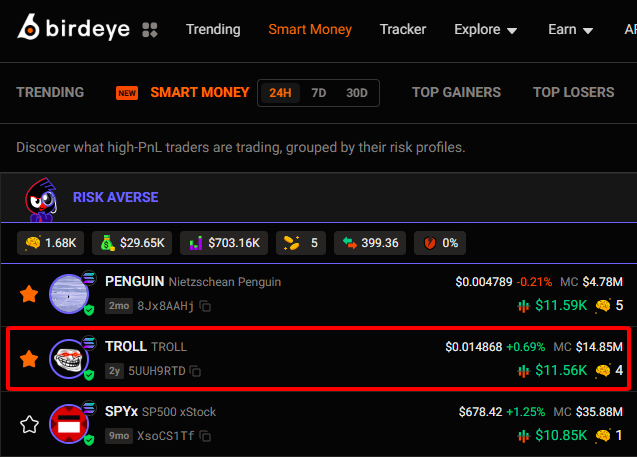Click SPYx market cap $35.88M
The height and width of the screenshot is (457, 637).
[x=599, y=412]
